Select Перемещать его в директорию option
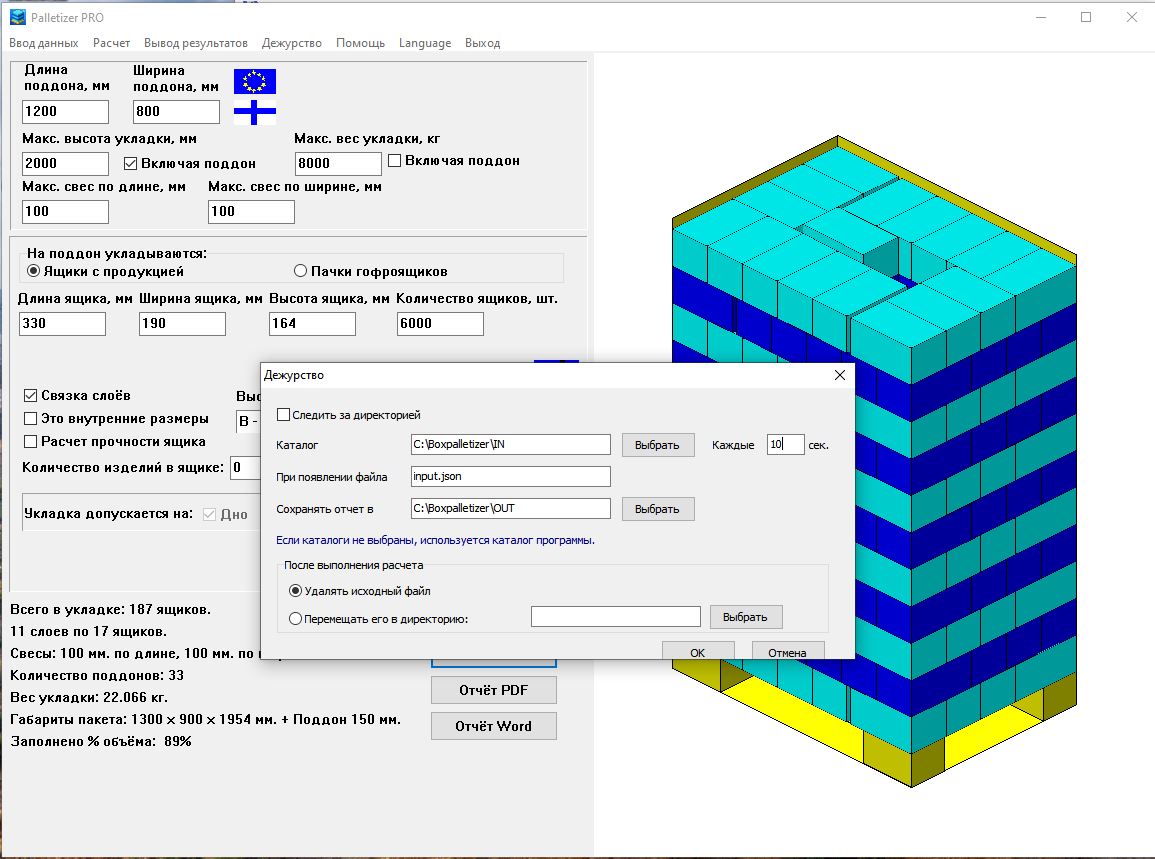The width and height of the screenshot is (1155, 859). 295,619
